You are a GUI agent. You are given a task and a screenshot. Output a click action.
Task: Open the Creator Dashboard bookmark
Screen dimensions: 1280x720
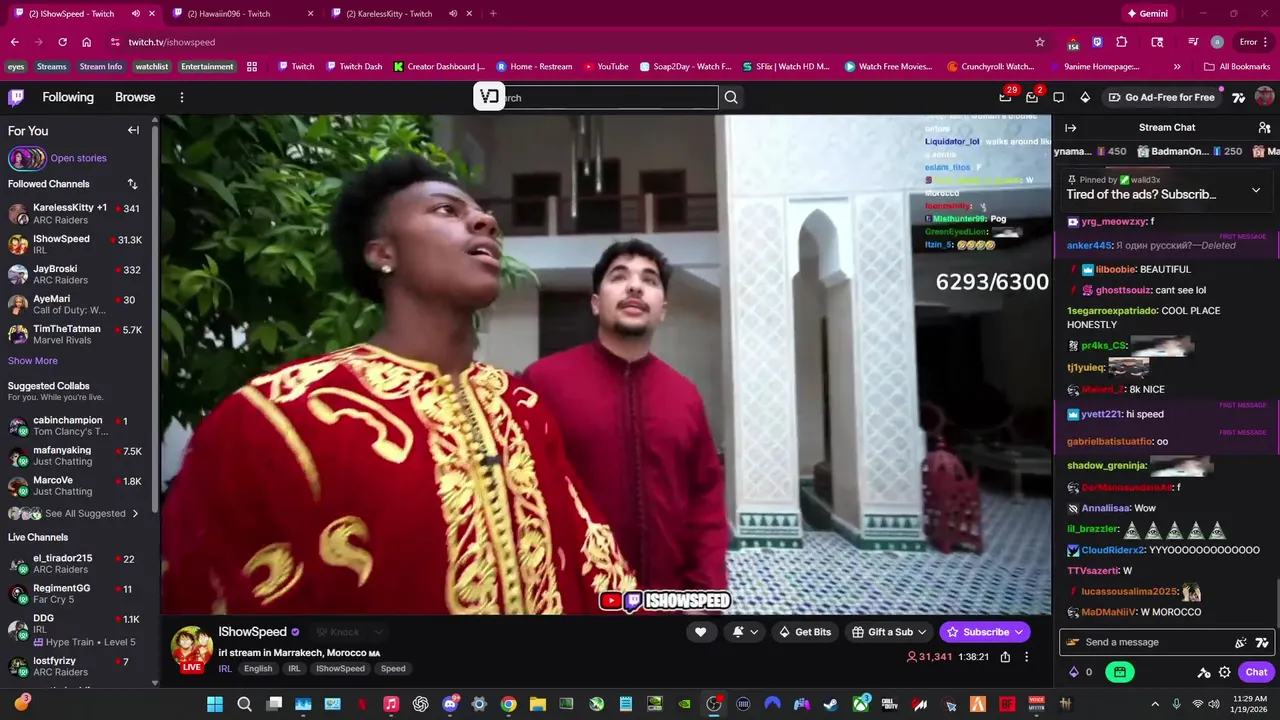[x=439, y=67]
